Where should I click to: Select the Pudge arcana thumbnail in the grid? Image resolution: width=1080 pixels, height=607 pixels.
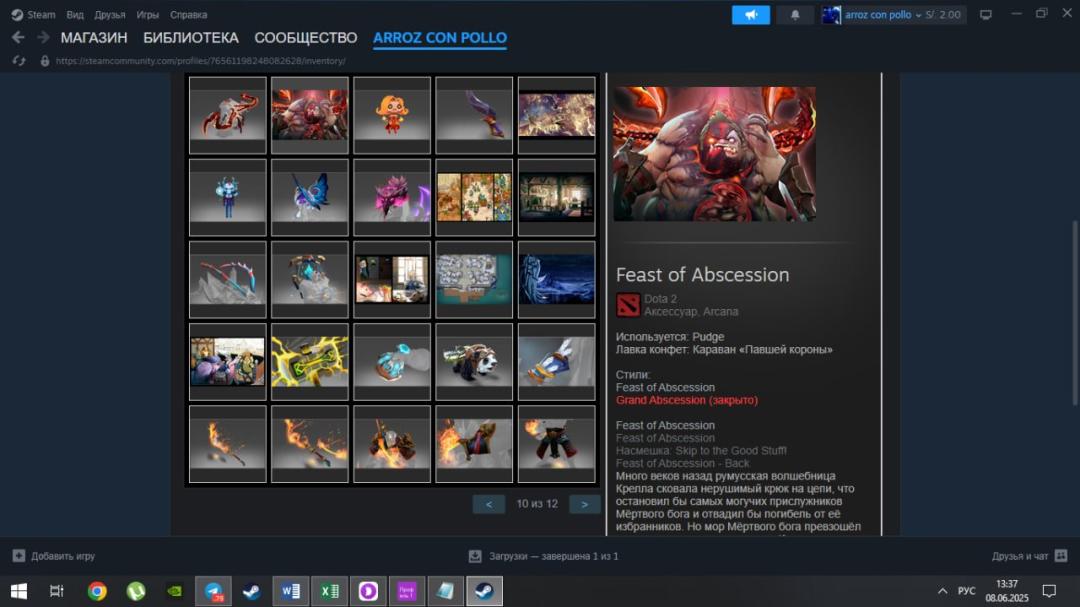pos(310,115)
